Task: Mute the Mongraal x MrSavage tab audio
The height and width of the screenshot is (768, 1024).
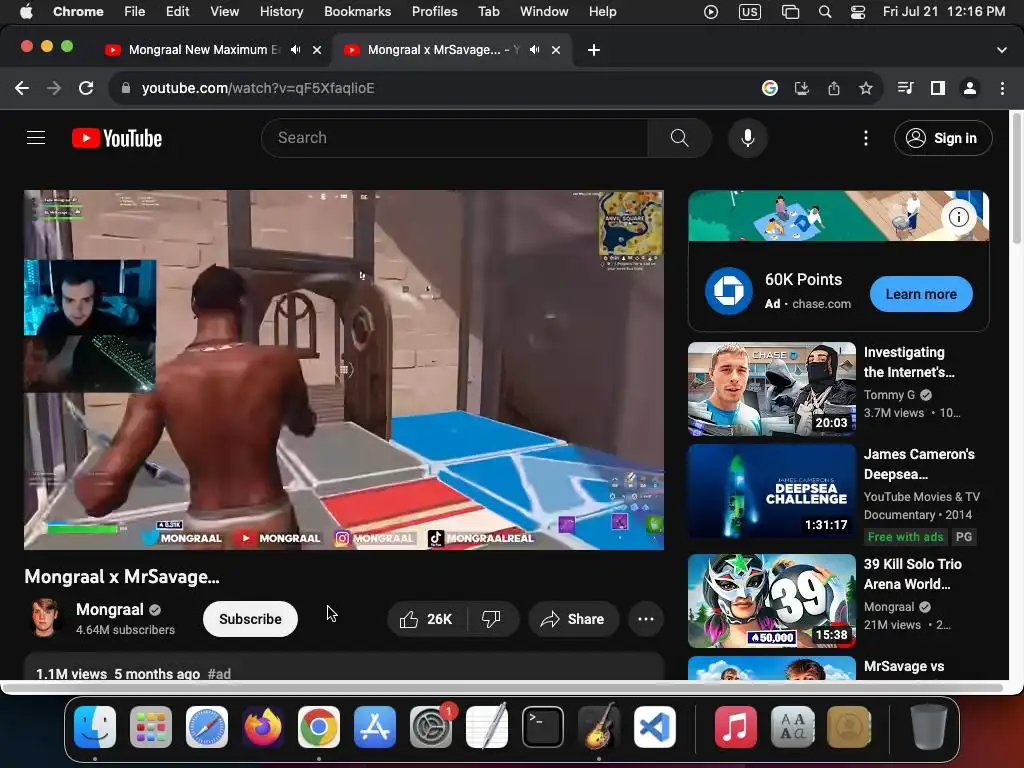Action: tap(535, 50)
